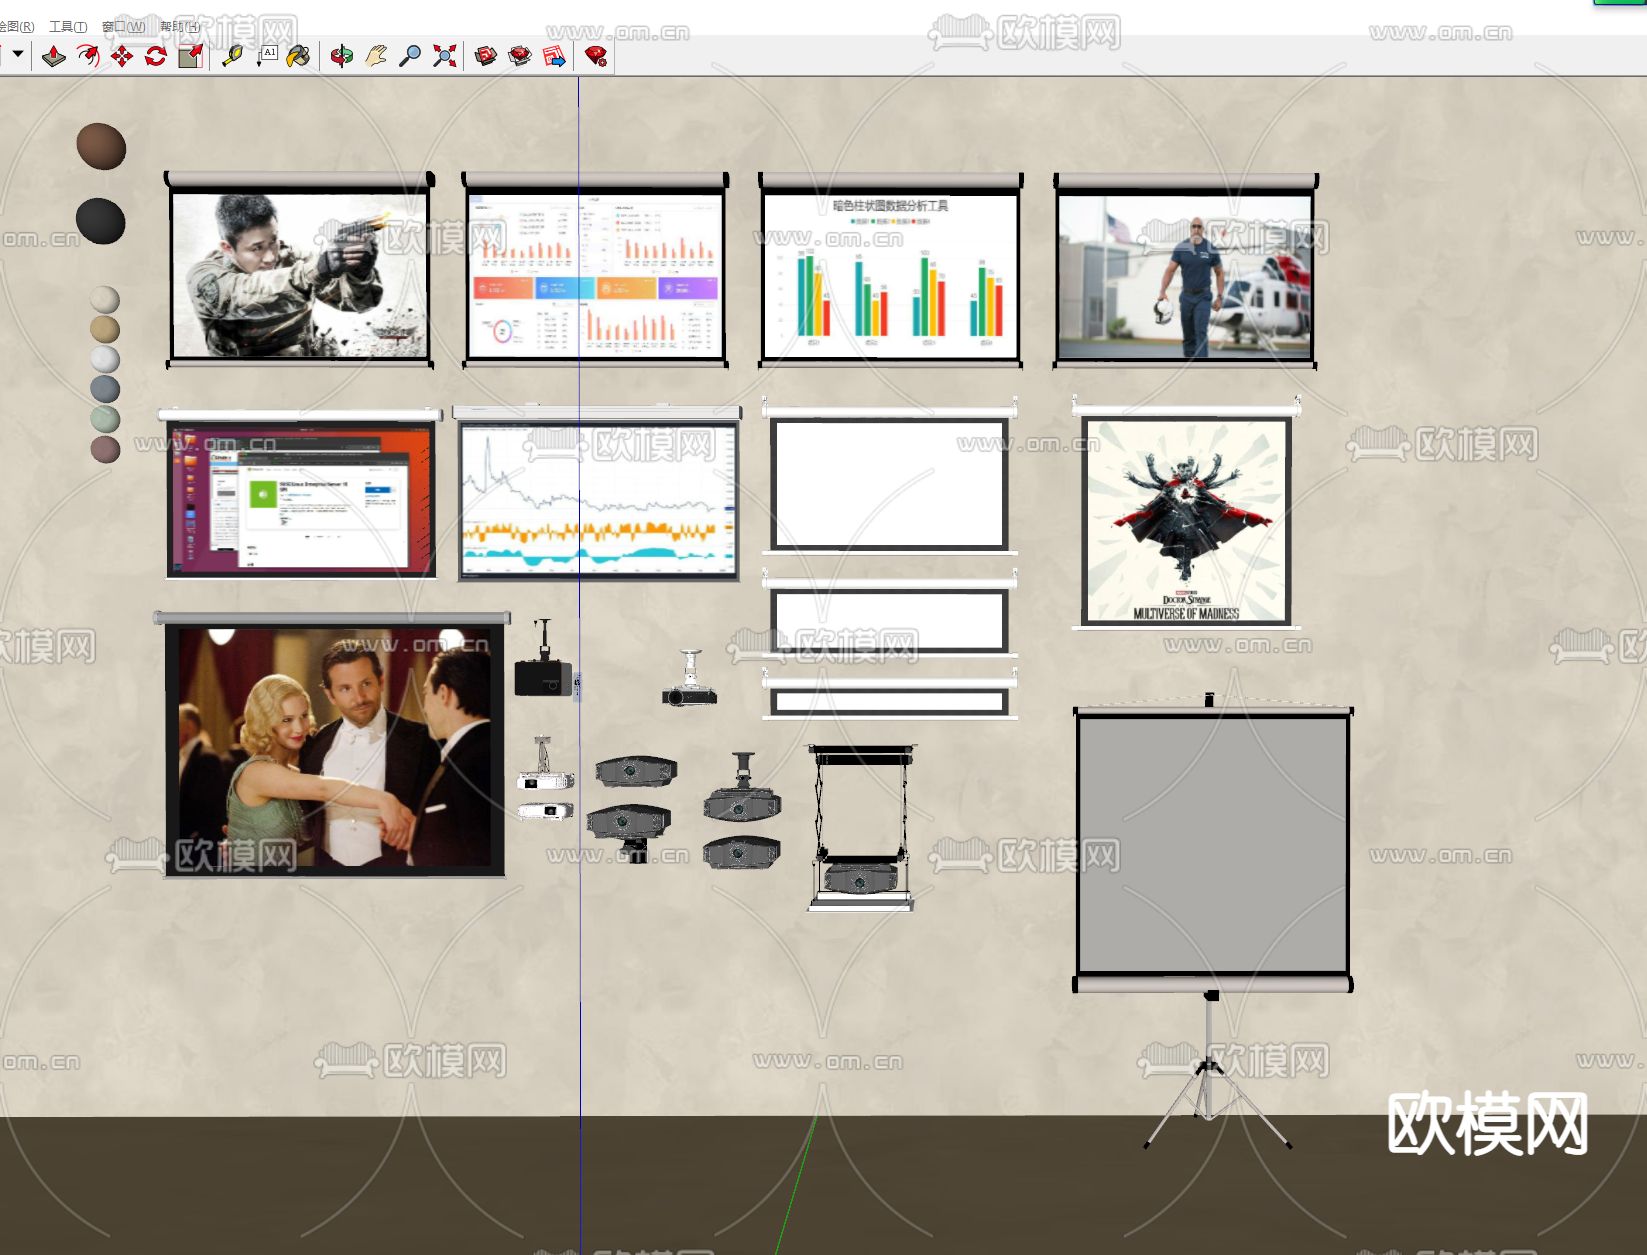Viewport: 1647px width, 1255px height.
Task: Pick the black material sphere
Action: point(101,221)
